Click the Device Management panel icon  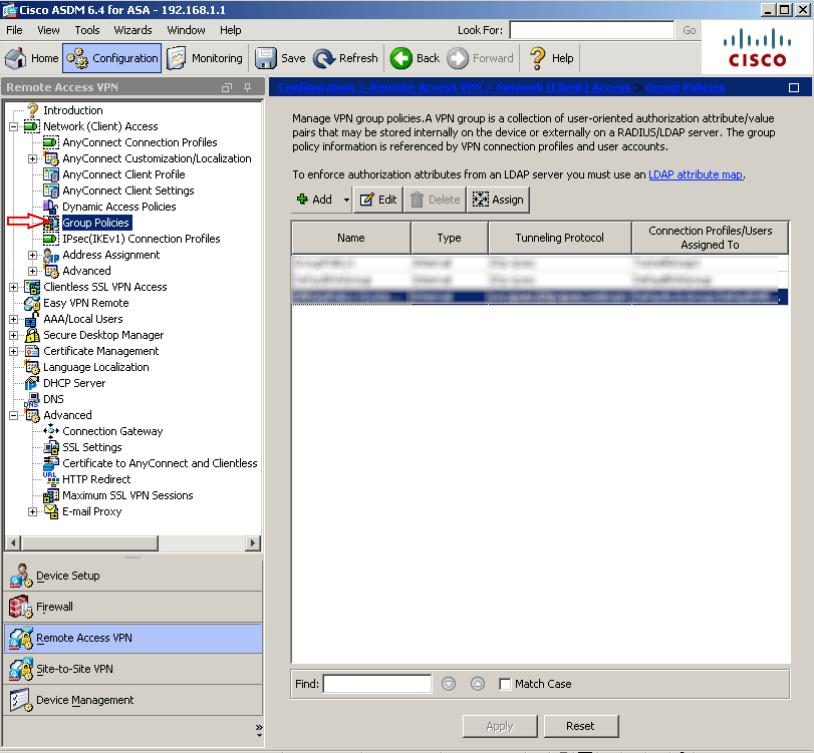click(x=21, y=700)
